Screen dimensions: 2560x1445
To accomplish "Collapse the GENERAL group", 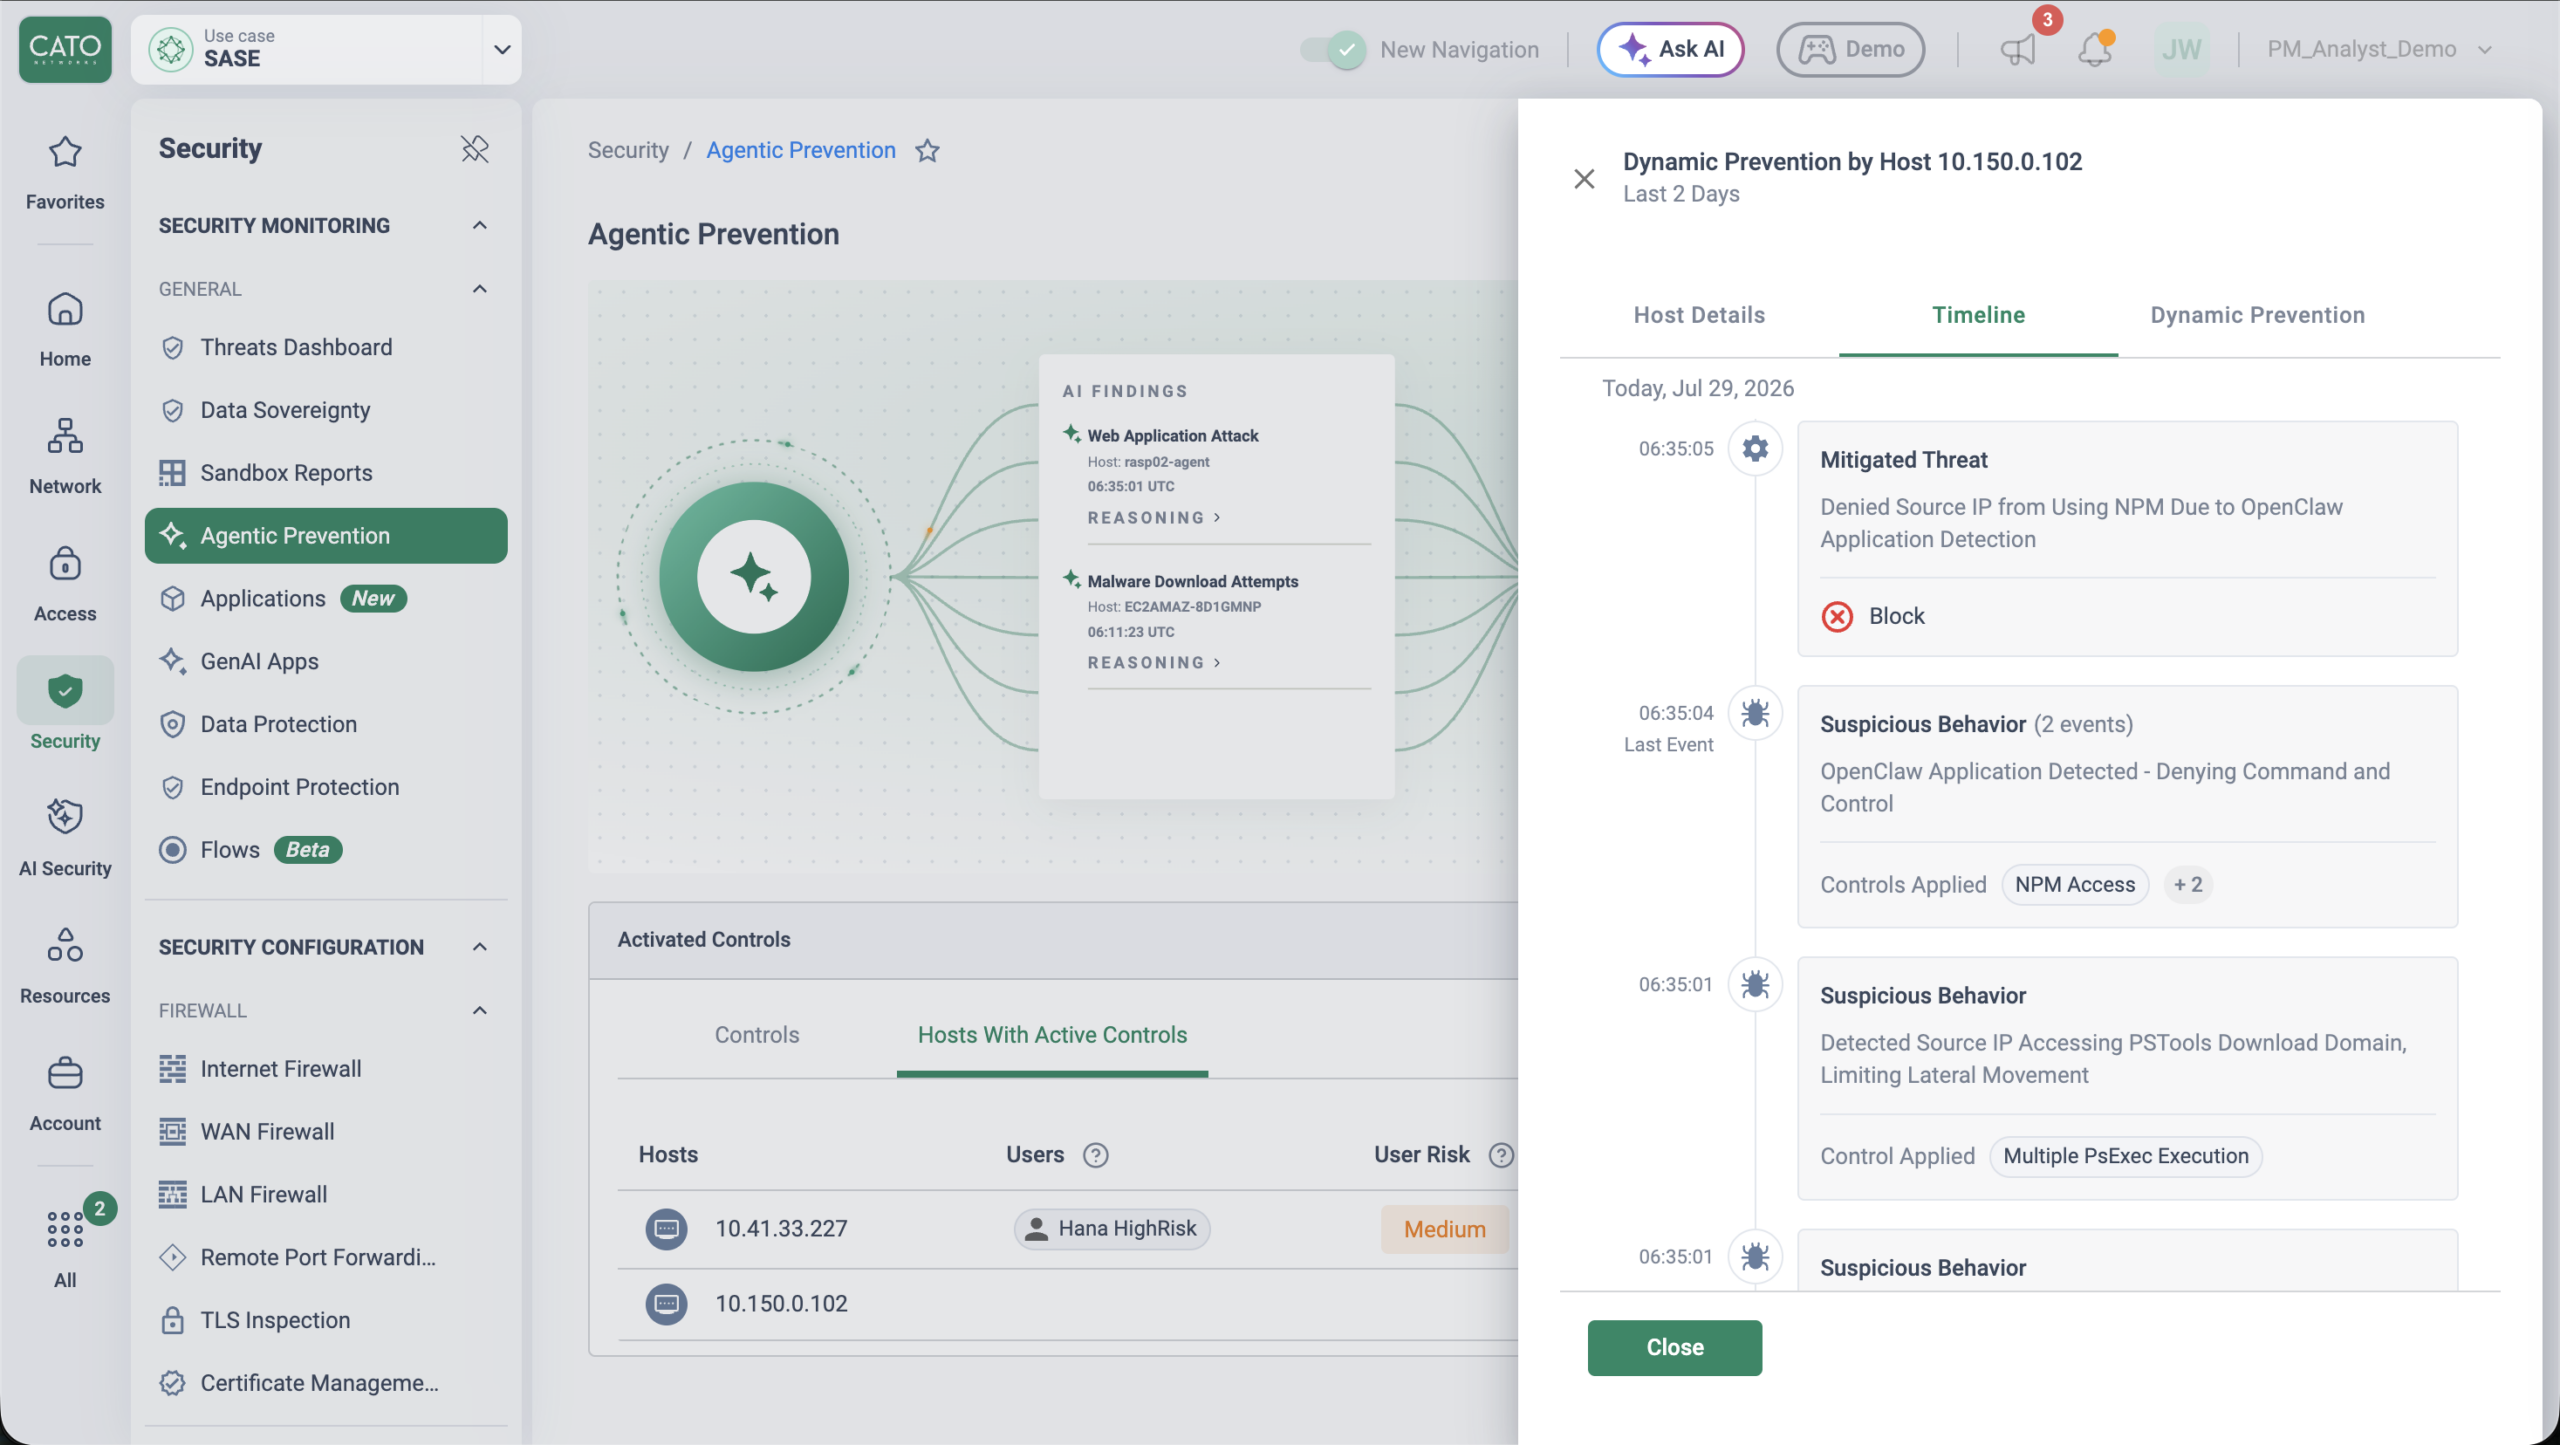I will [480, 289].
